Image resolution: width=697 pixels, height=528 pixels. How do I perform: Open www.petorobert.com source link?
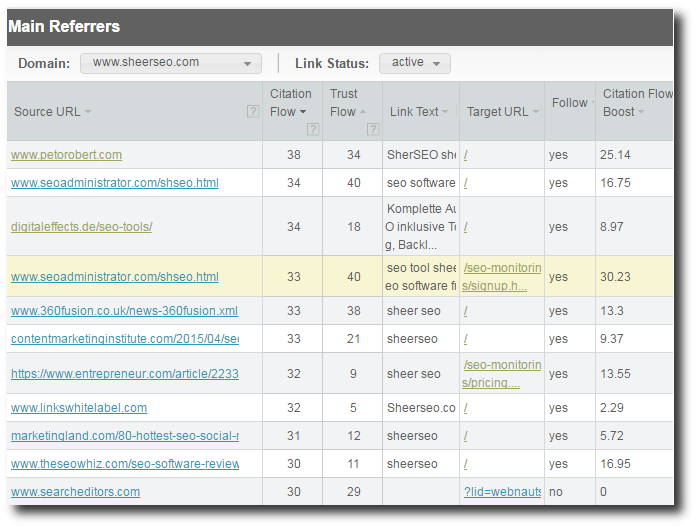pyautogui.click(x=66, y=155)
